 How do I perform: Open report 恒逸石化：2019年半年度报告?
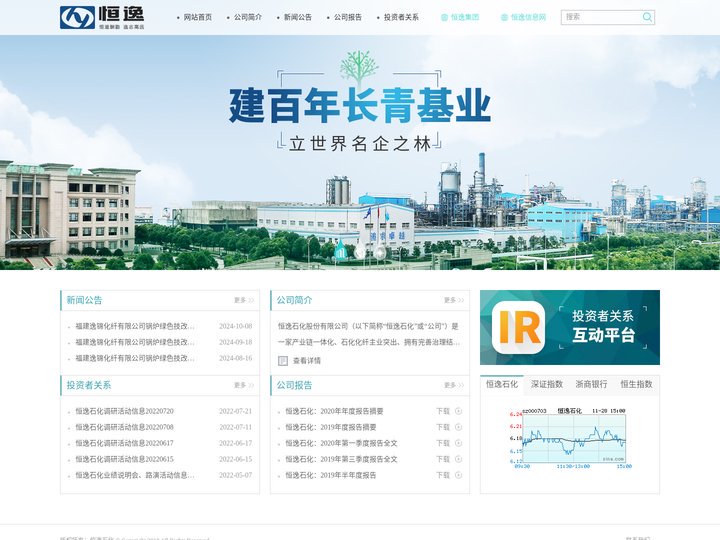[x=331, y=475]
